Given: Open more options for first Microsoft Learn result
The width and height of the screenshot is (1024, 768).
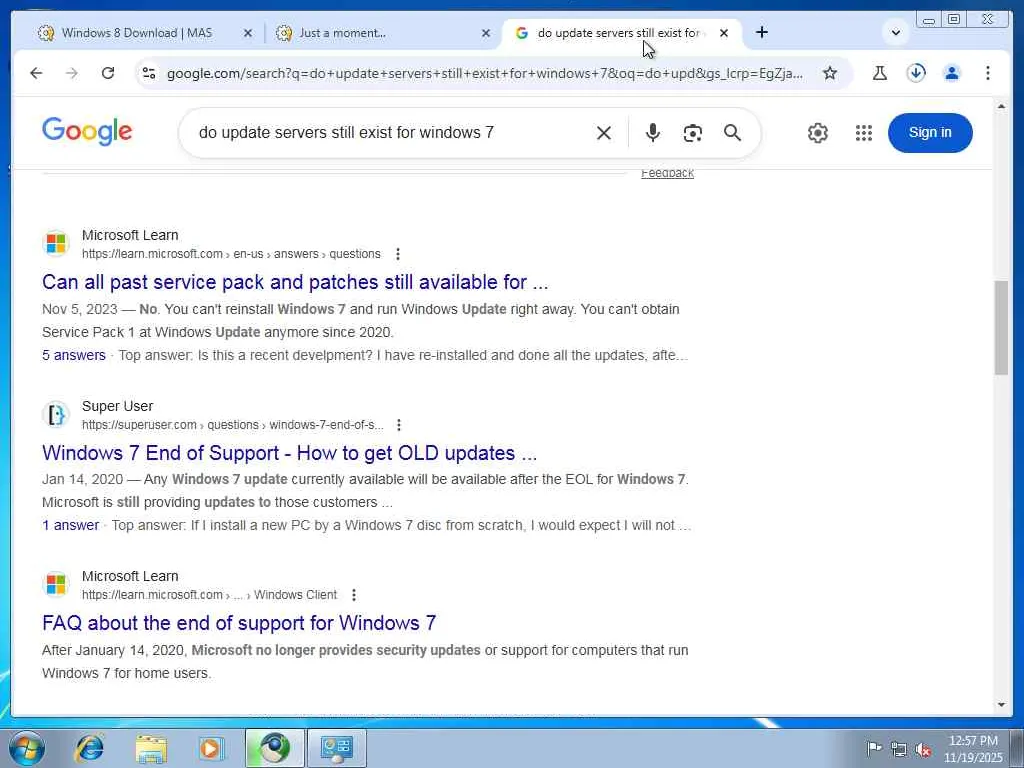Looking at the screenshot, I should 398,254.
